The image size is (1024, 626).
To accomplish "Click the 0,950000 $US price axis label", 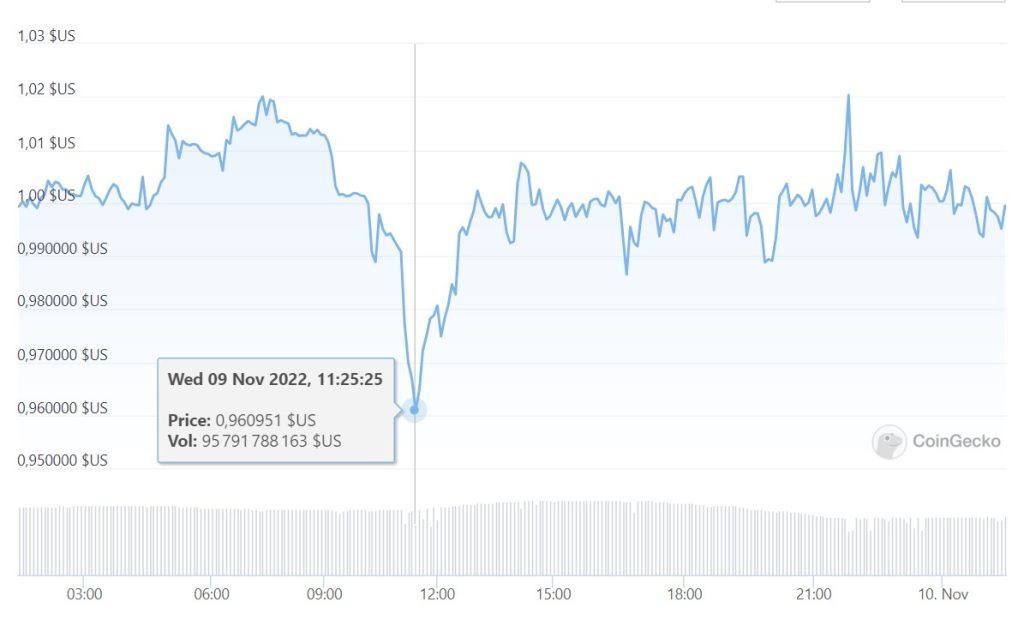I will pos(62,461).
